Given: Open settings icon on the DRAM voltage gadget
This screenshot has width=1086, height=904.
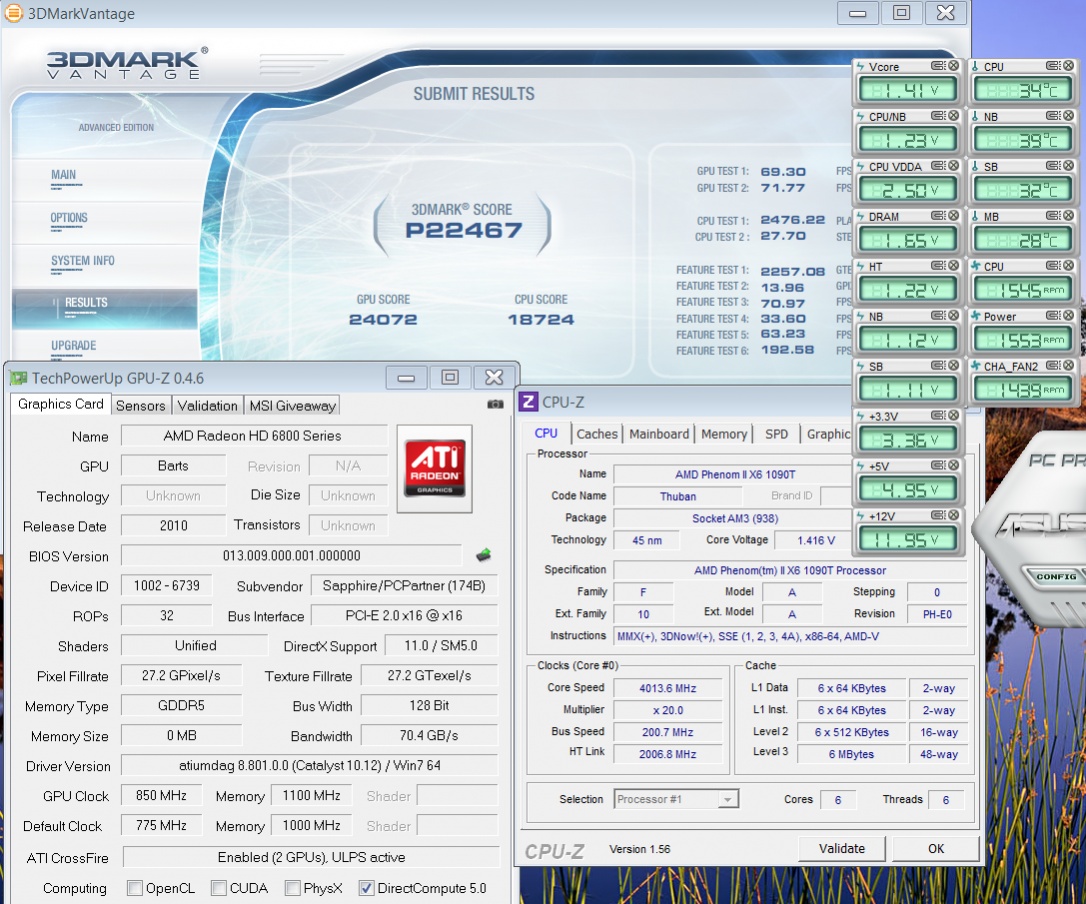Looking at the screenshot, I should [x=938, y=215].
